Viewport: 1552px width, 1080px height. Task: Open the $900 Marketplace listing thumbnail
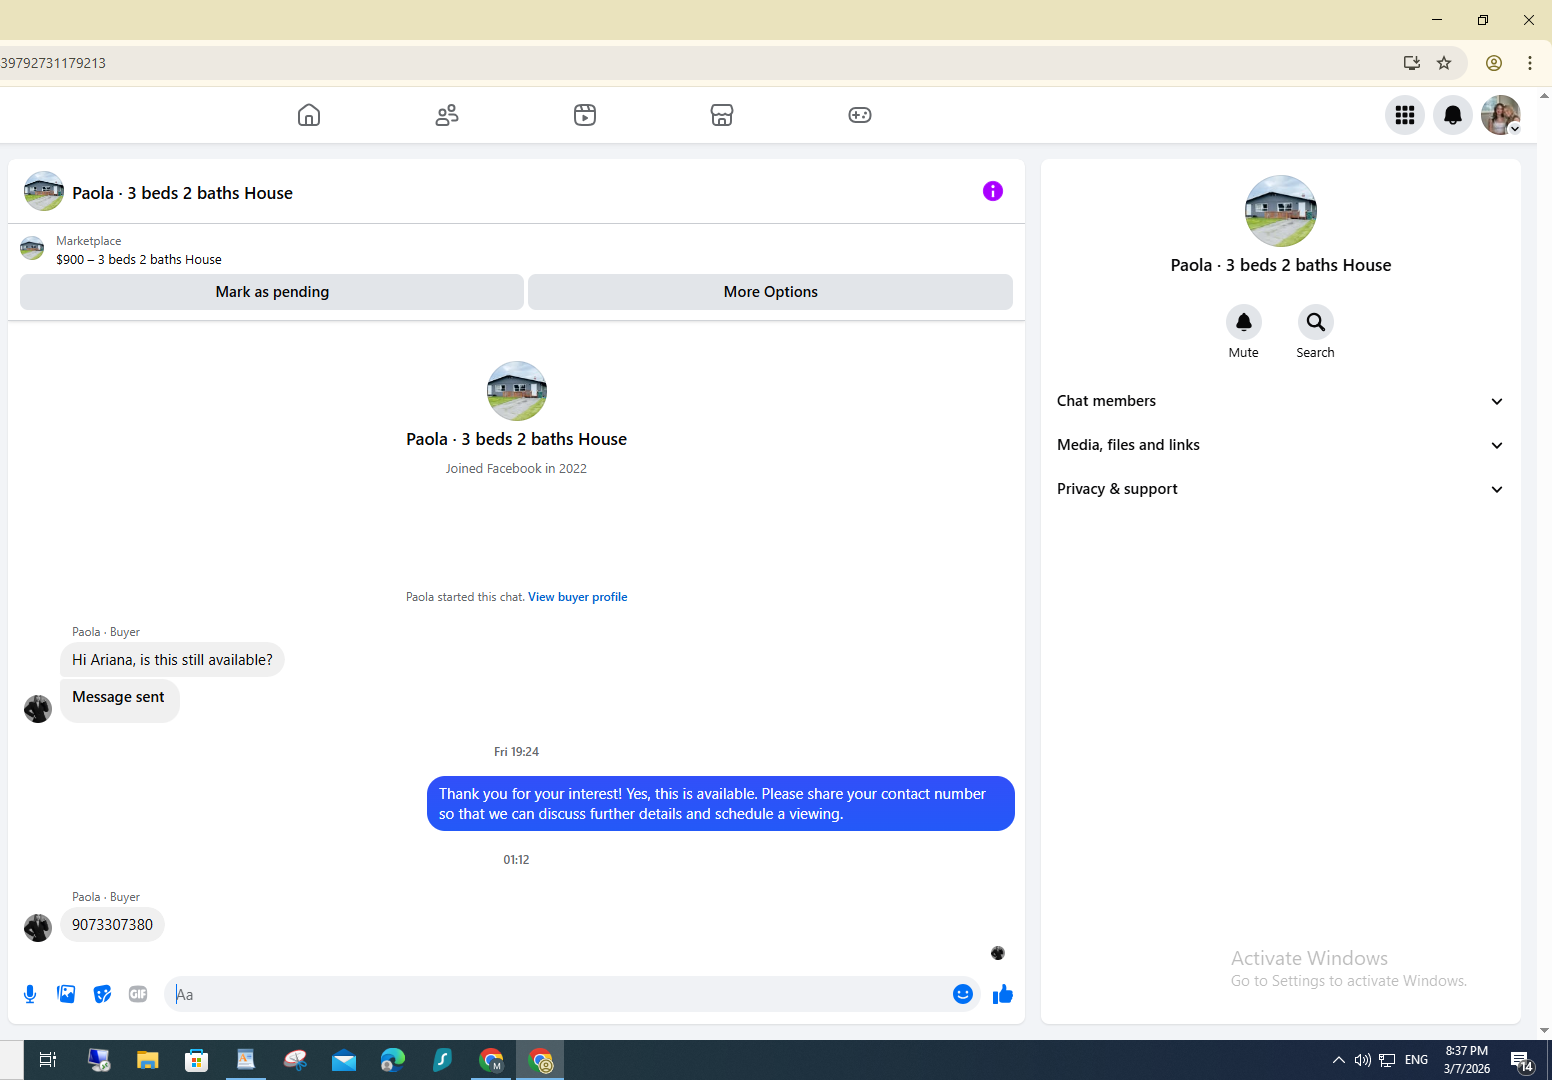(32, 248)
